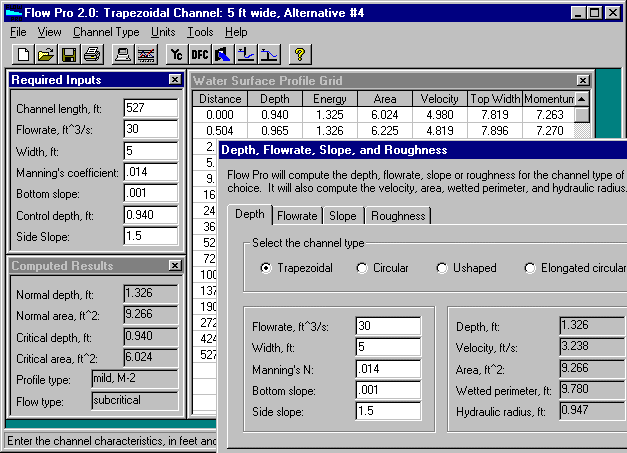Switch to the Flowrate tab

coord(297,216)
